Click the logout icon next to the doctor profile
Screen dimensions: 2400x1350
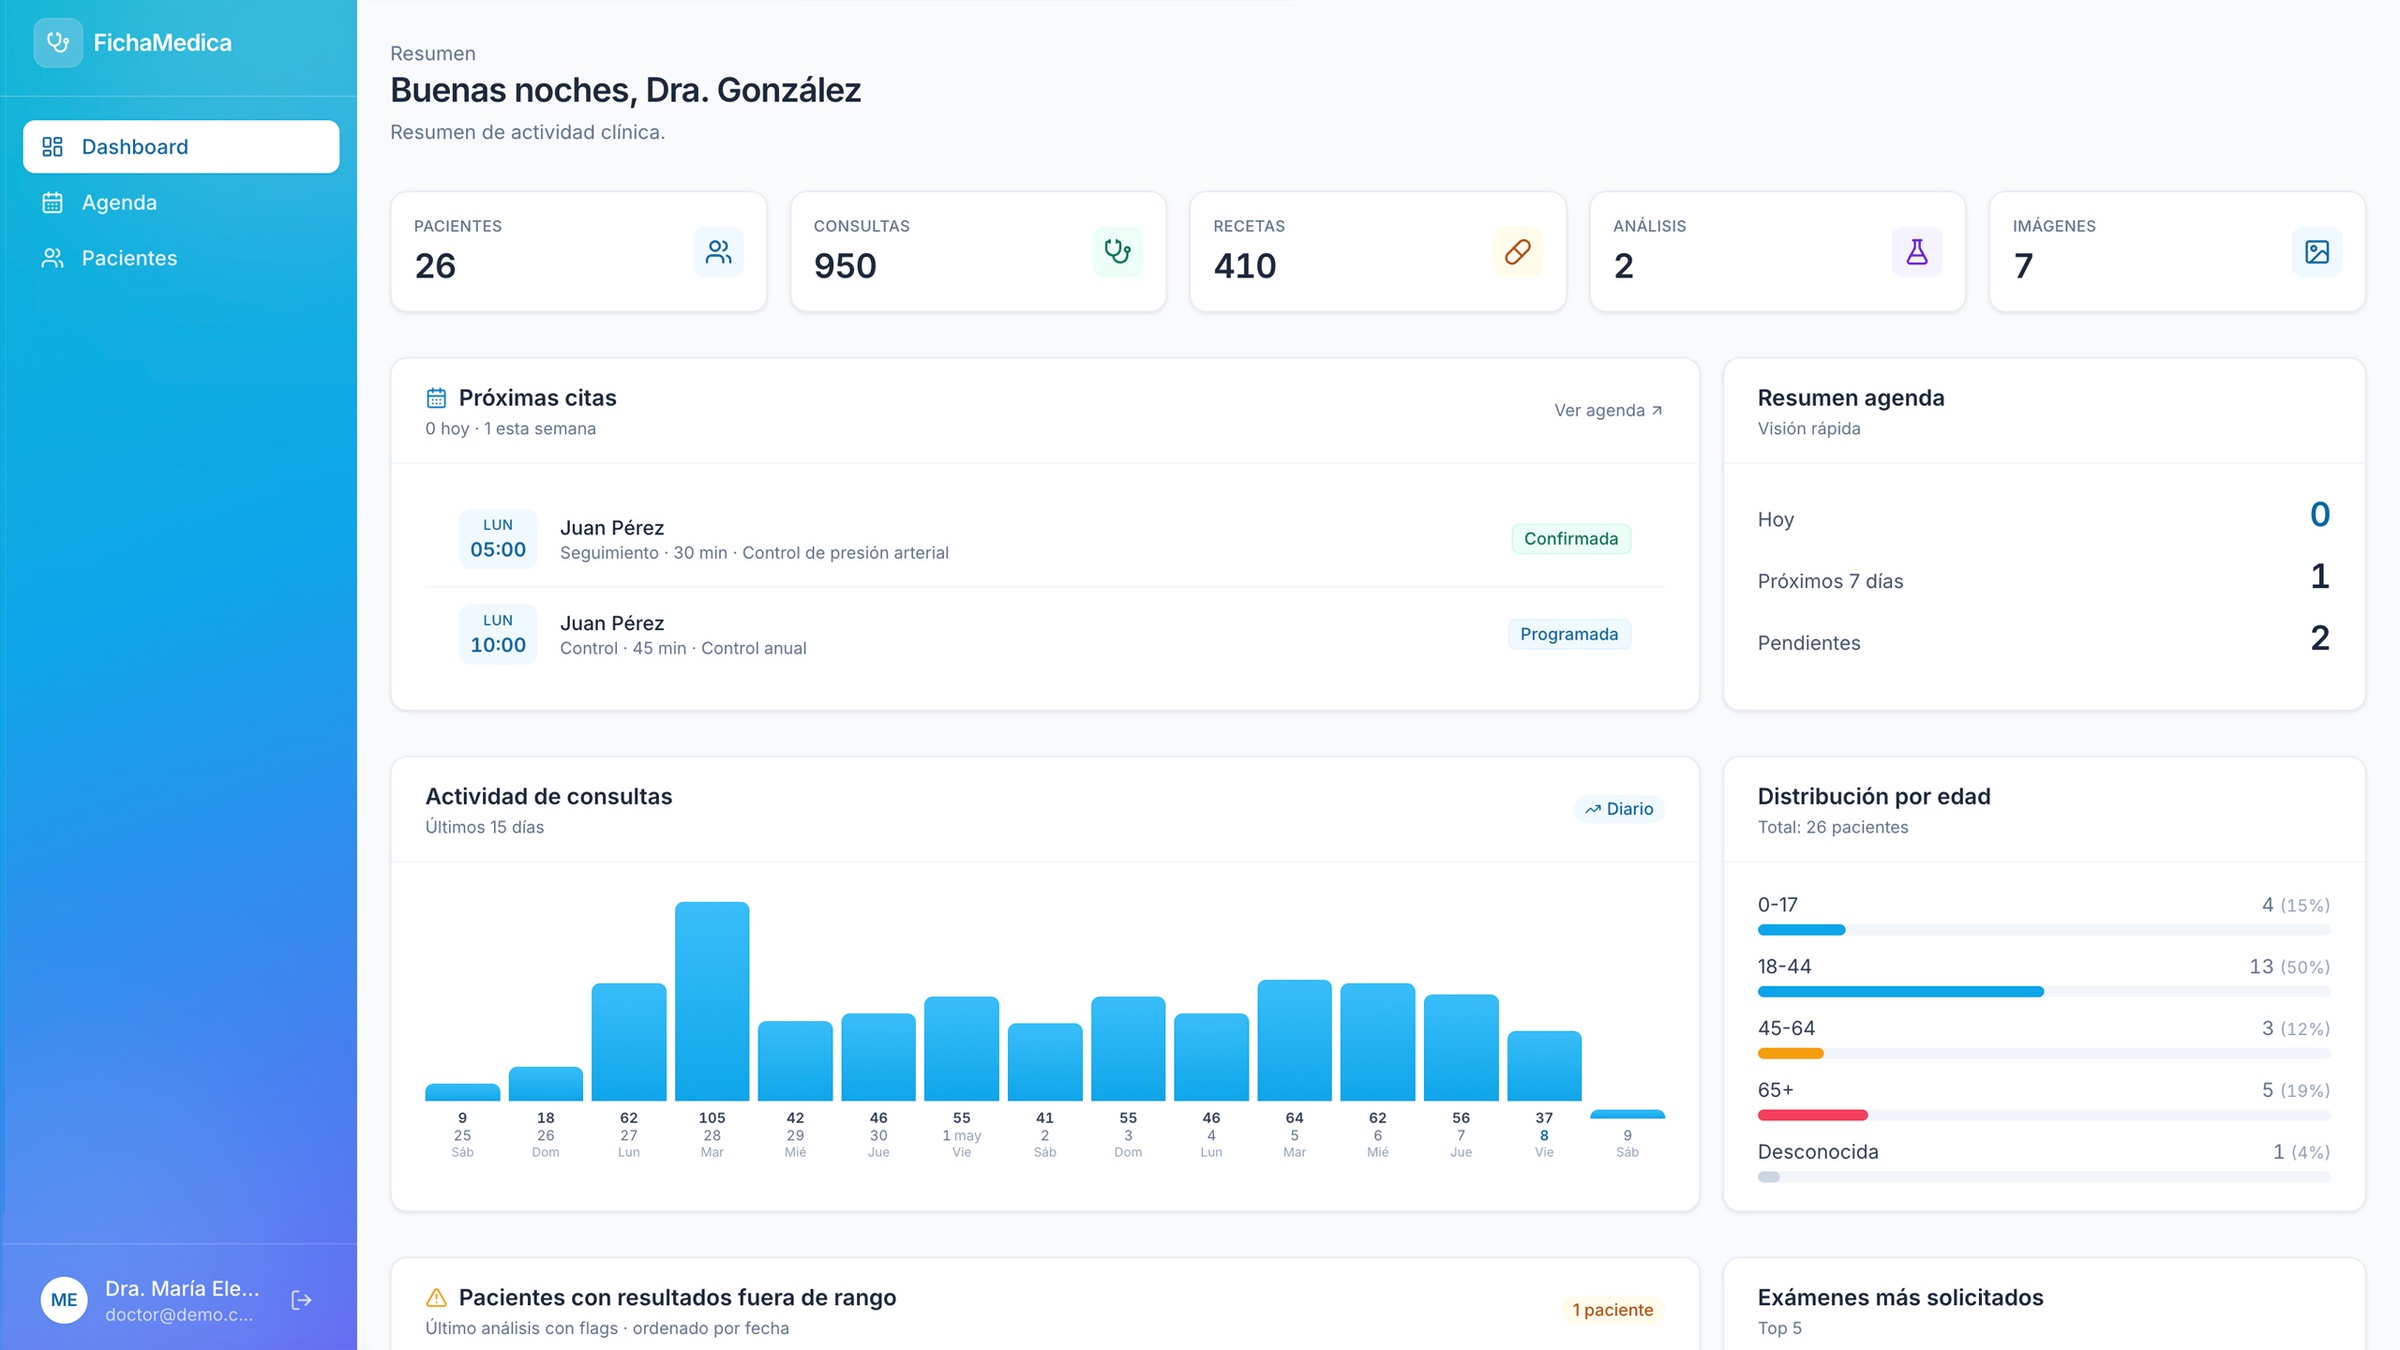coord(301,1300)
